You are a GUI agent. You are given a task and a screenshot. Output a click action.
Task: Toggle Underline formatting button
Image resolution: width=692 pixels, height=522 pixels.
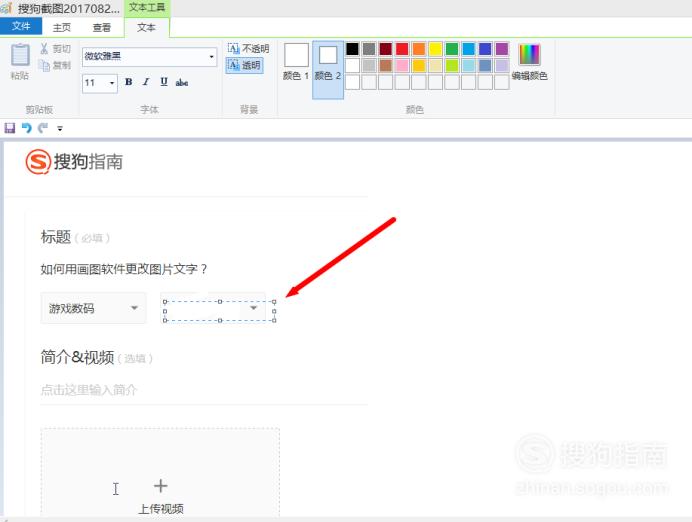pyautogui.click(x=164, y=82)
